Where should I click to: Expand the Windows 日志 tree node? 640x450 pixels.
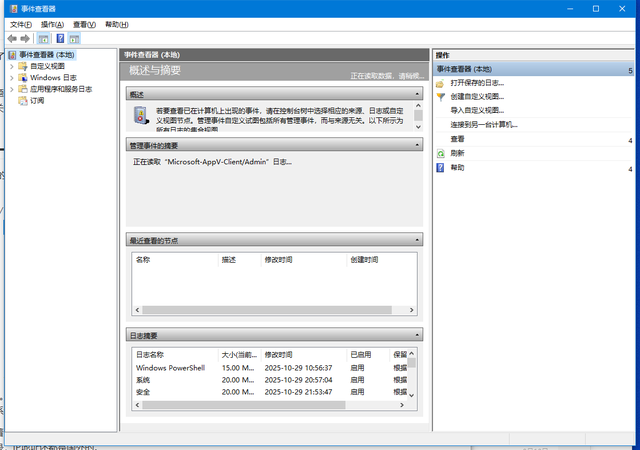tap(12, 78)
